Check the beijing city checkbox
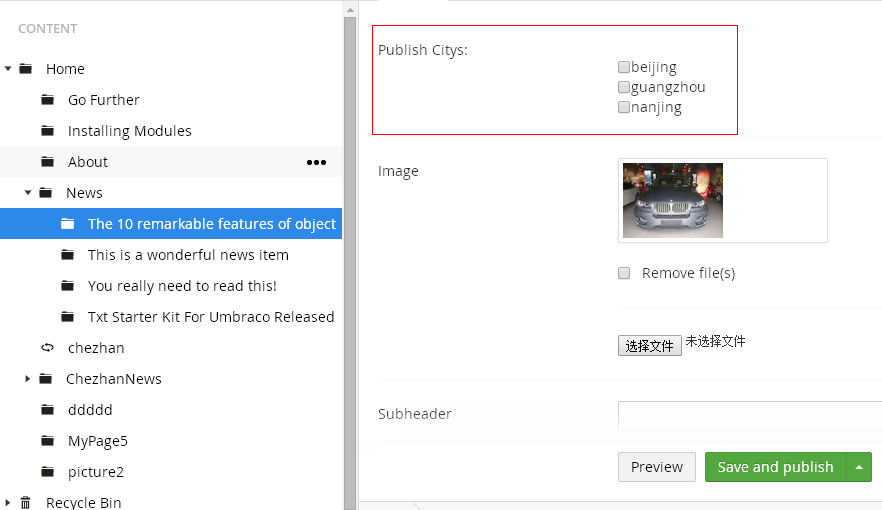882x510 pixels. (623, 67)
